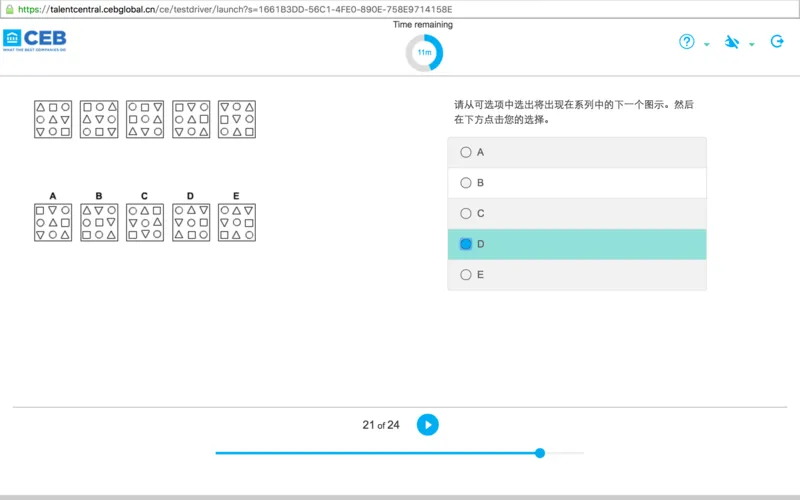Go to next question with play button

click(x=428, y=424)
